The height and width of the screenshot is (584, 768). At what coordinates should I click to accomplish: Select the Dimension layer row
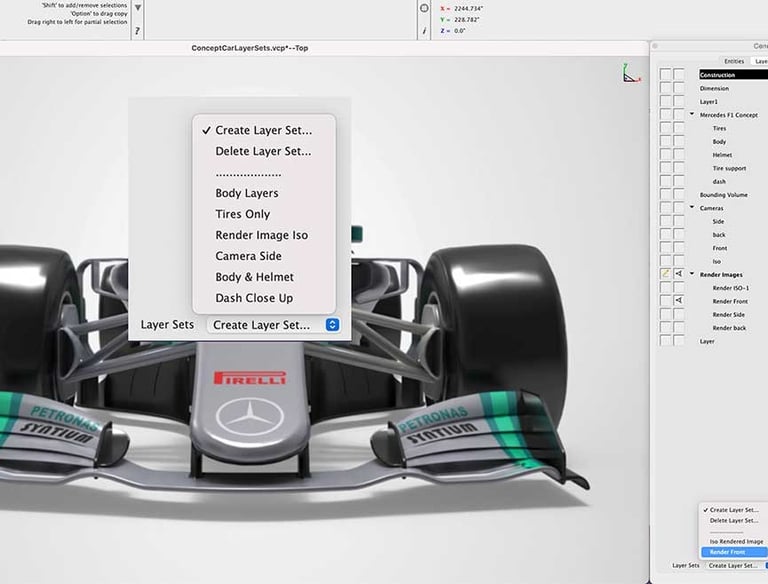tap(714, 88)
